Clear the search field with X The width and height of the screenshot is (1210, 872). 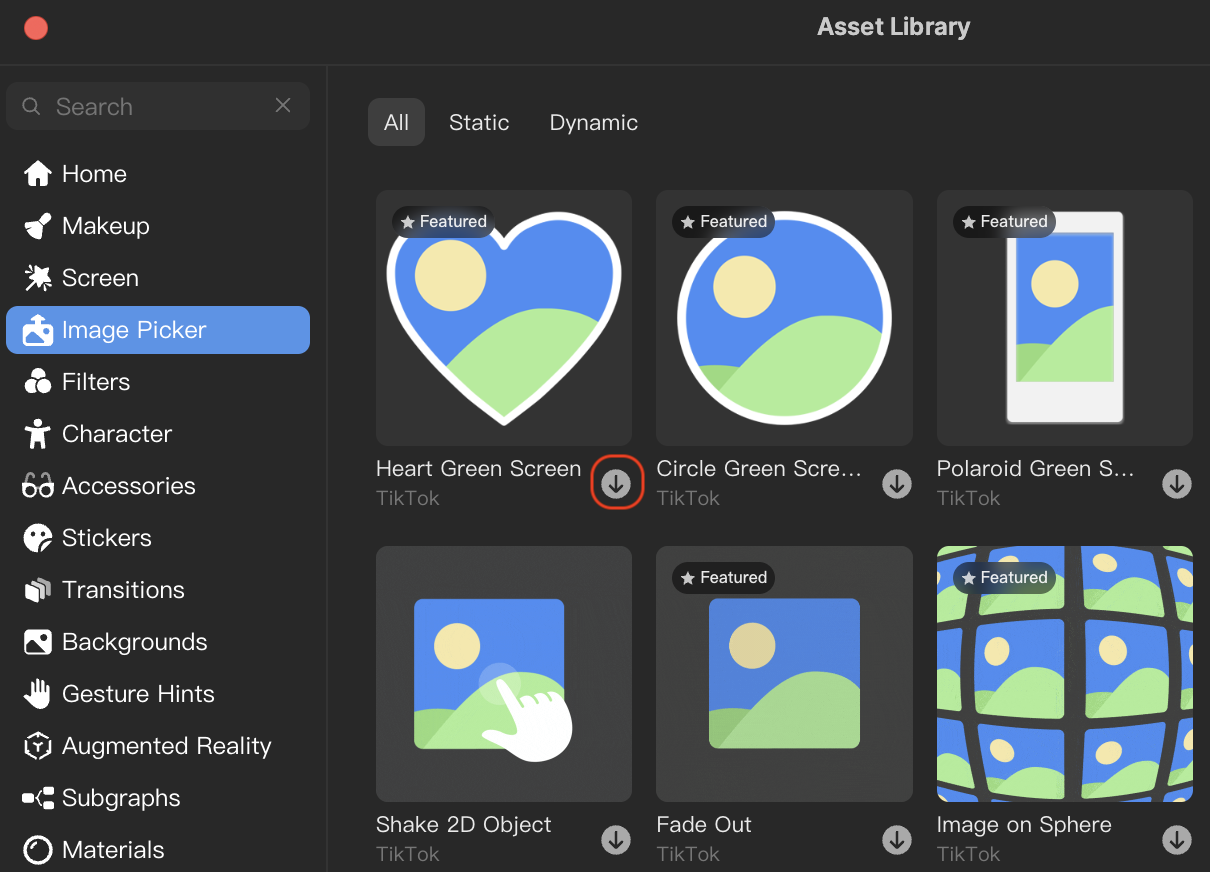283,105
